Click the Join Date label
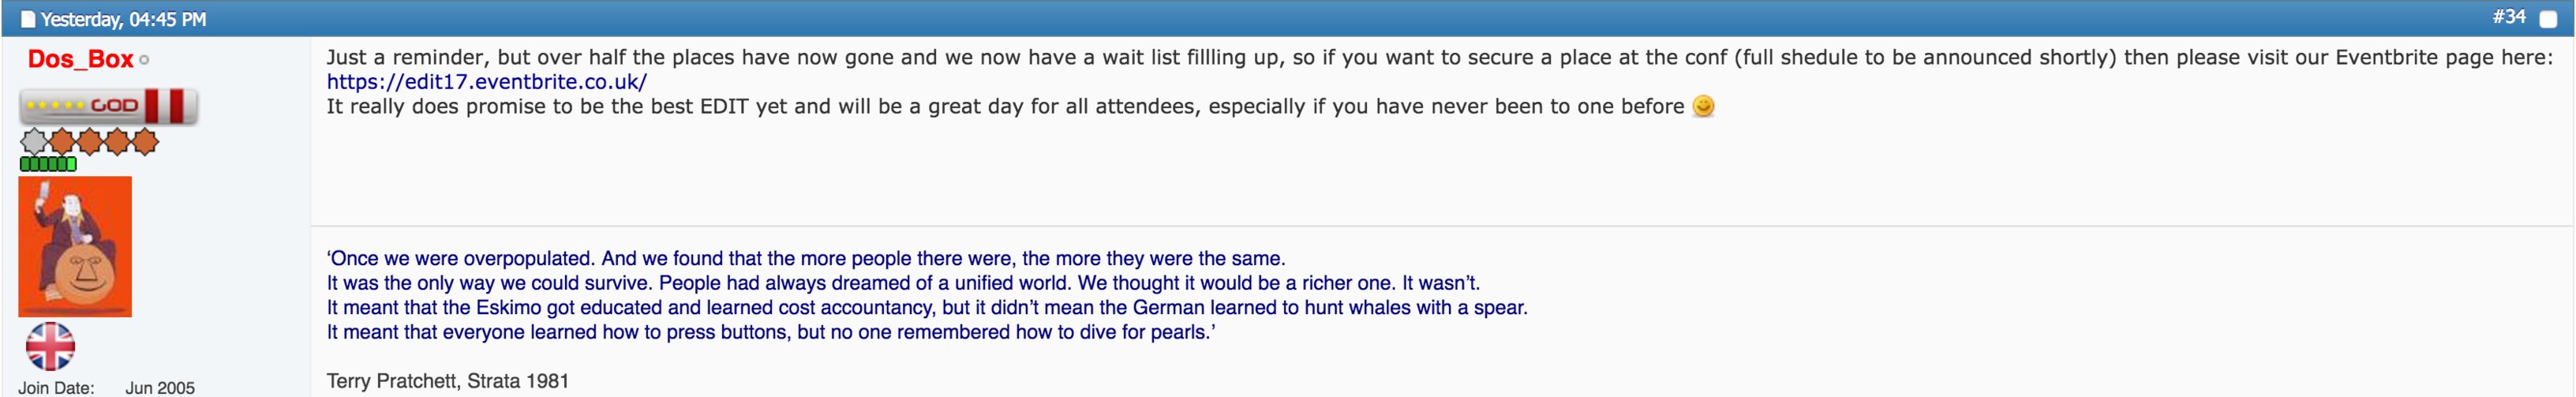 point(56,387)
